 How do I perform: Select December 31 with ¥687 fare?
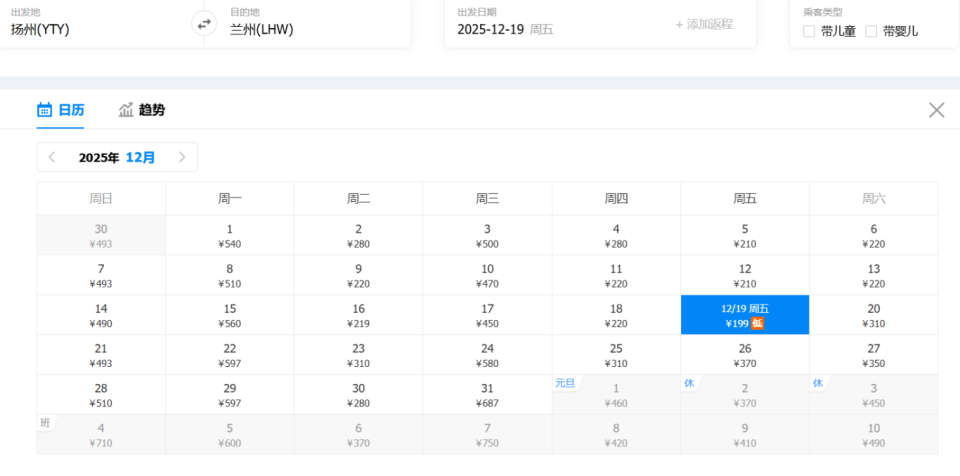[487, 395]
